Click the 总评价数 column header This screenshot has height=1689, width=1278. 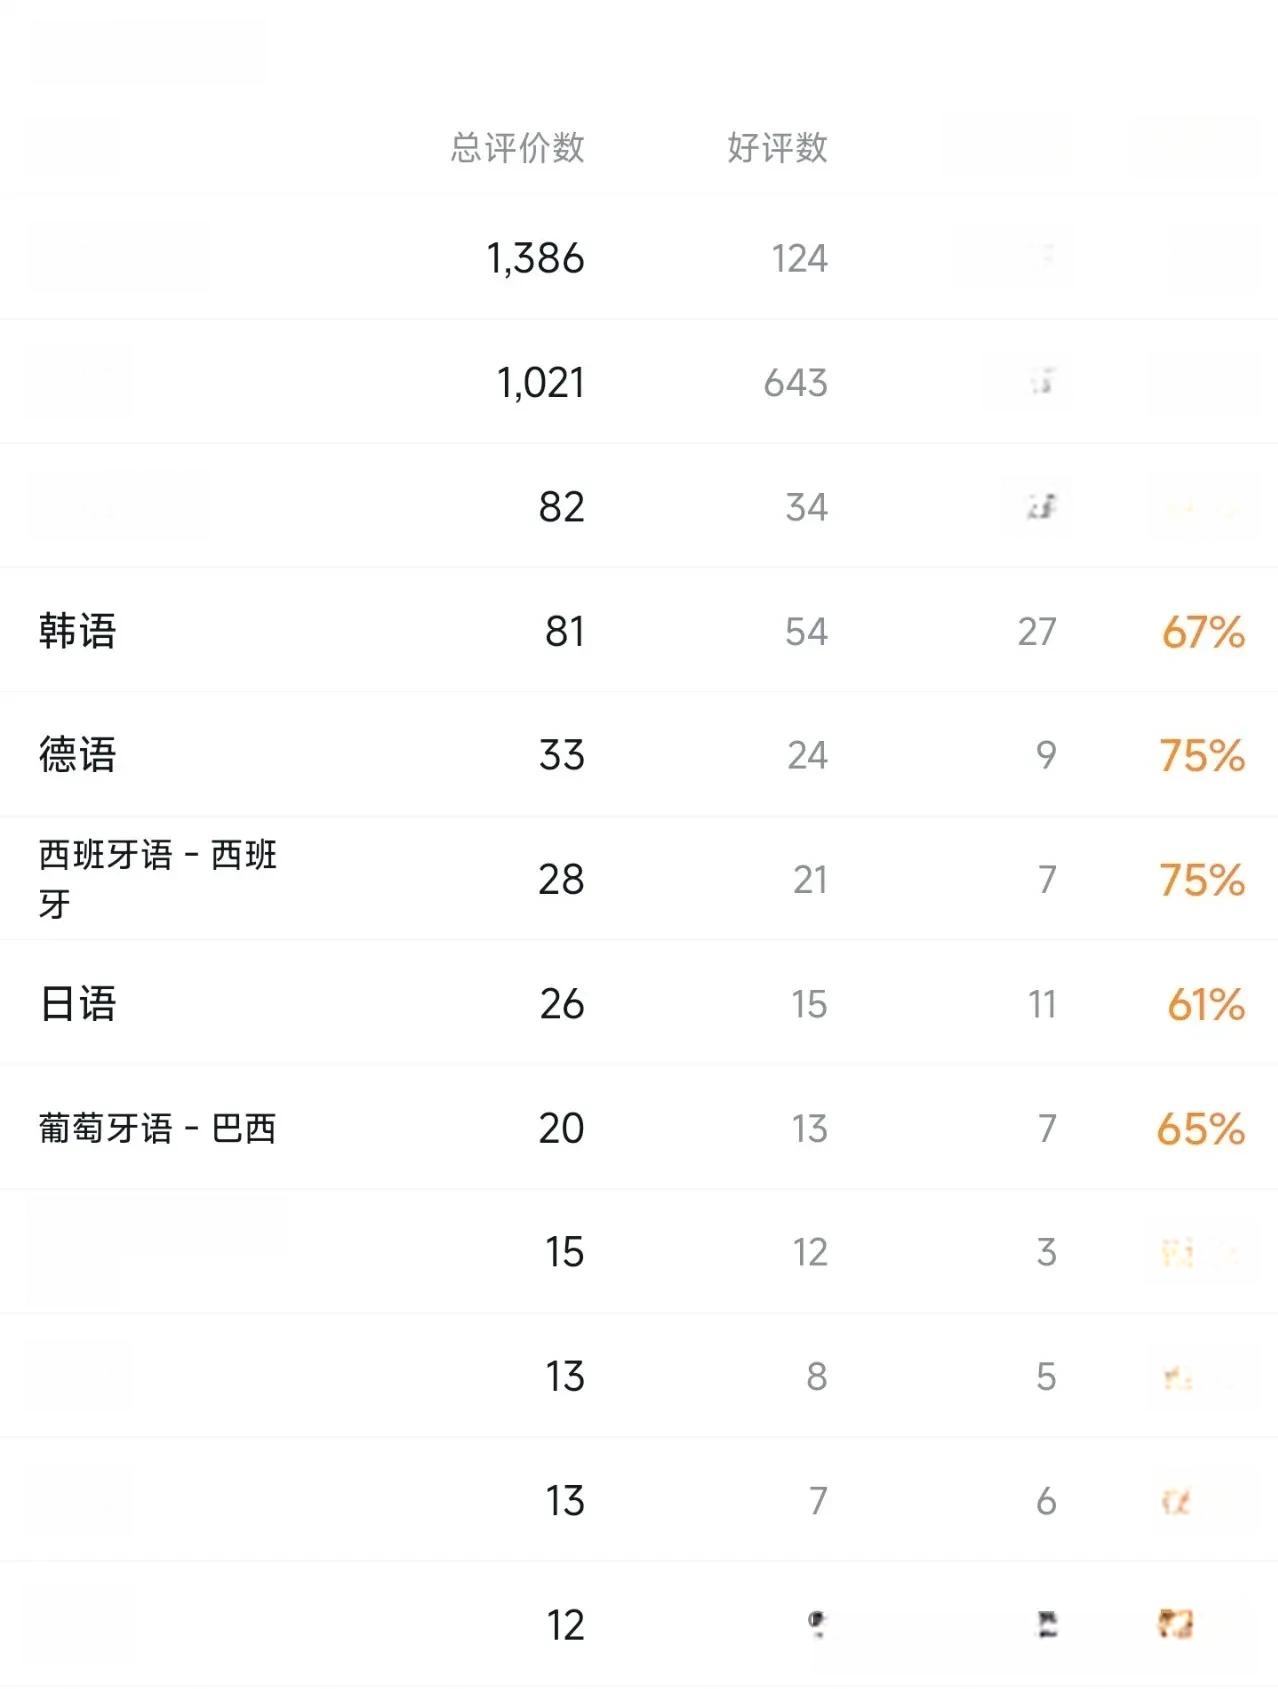[x=517, y=147]
